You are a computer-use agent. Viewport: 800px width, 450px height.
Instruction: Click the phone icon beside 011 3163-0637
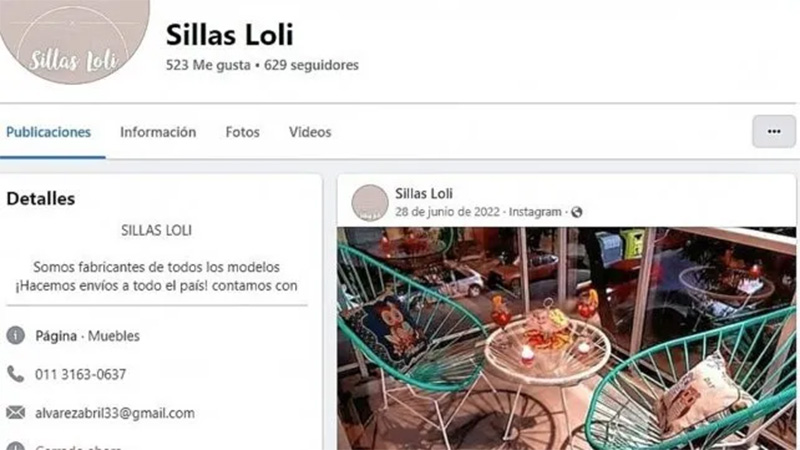click(x=15, y=374)
